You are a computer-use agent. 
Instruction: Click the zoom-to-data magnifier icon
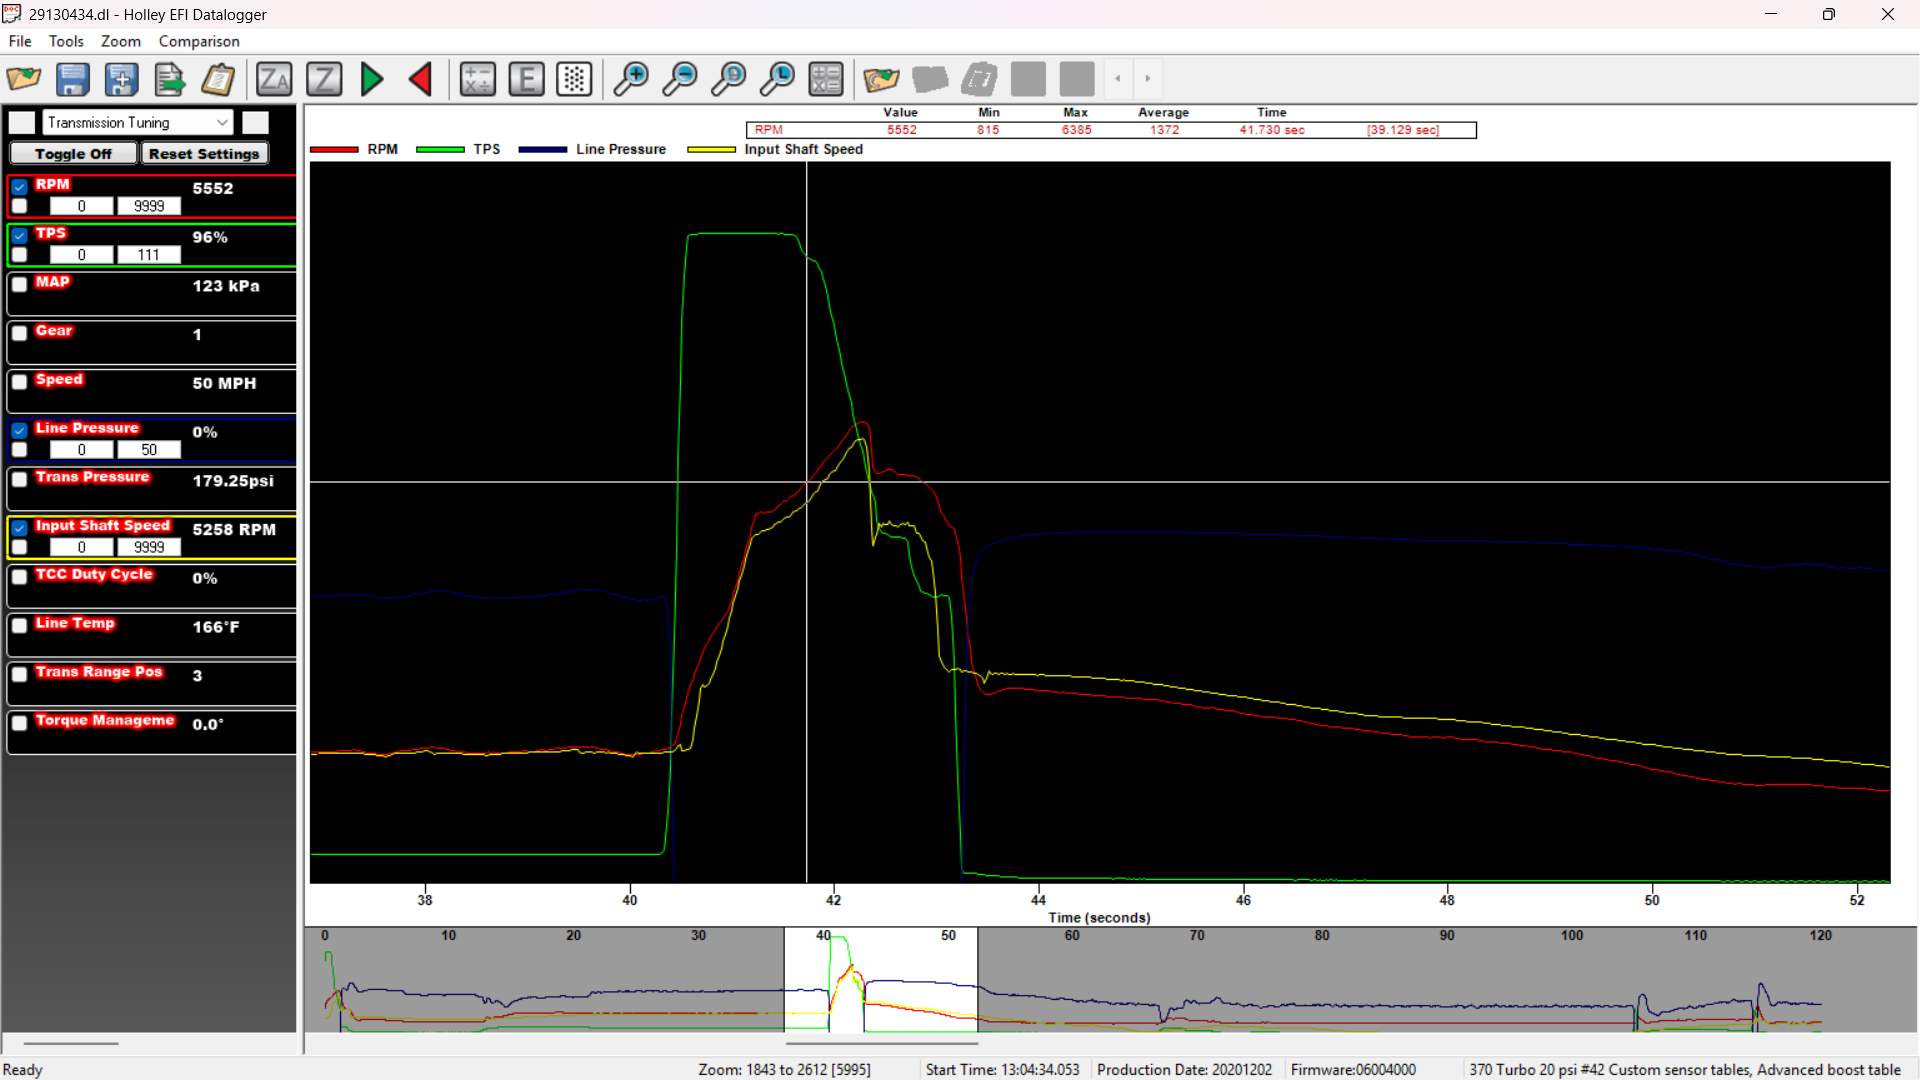pyautogui.click(x=728, y=79)
